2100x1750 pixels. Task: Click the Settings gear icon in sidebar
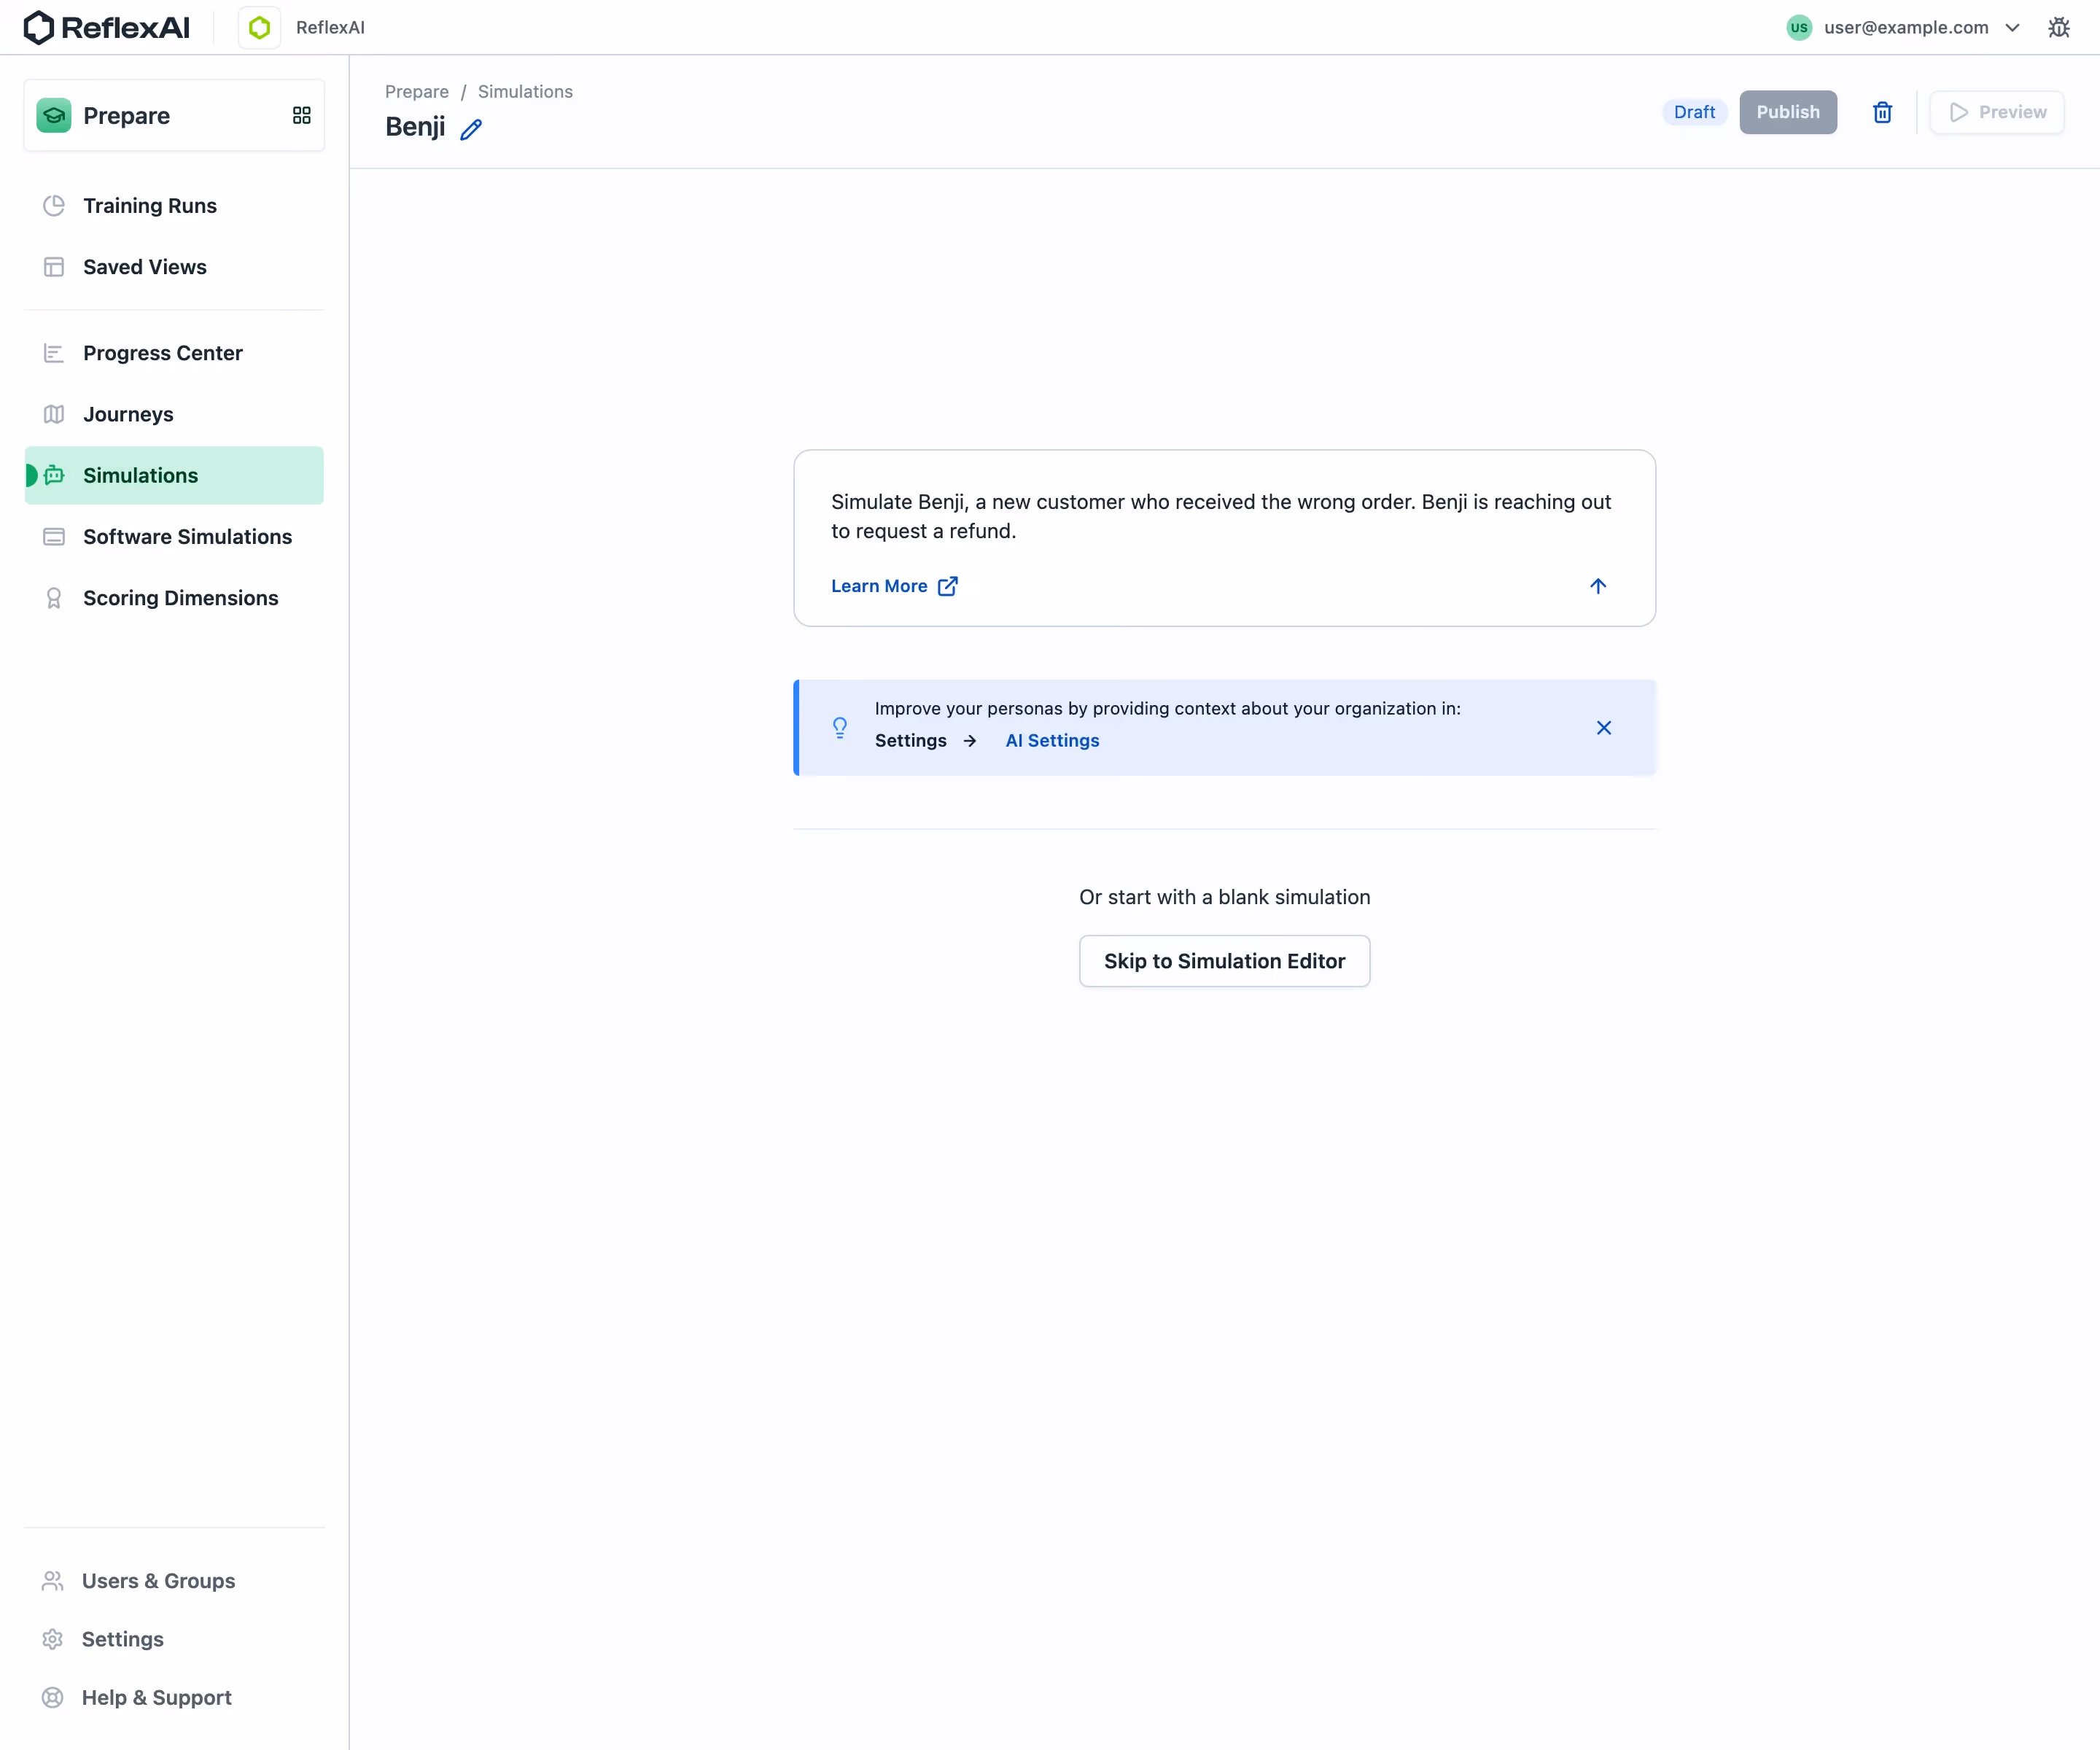point(53,1639)
